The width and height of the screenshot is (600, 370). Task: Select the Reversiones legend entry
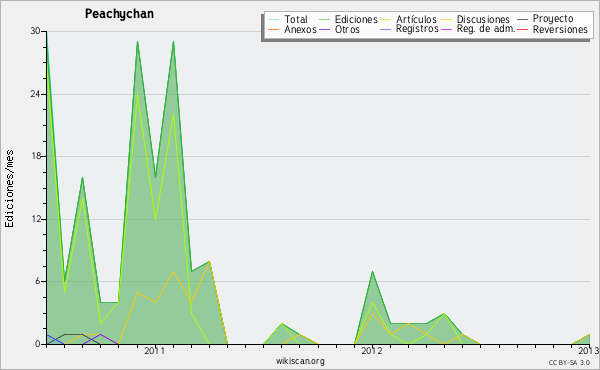click(x=560, y=29)
